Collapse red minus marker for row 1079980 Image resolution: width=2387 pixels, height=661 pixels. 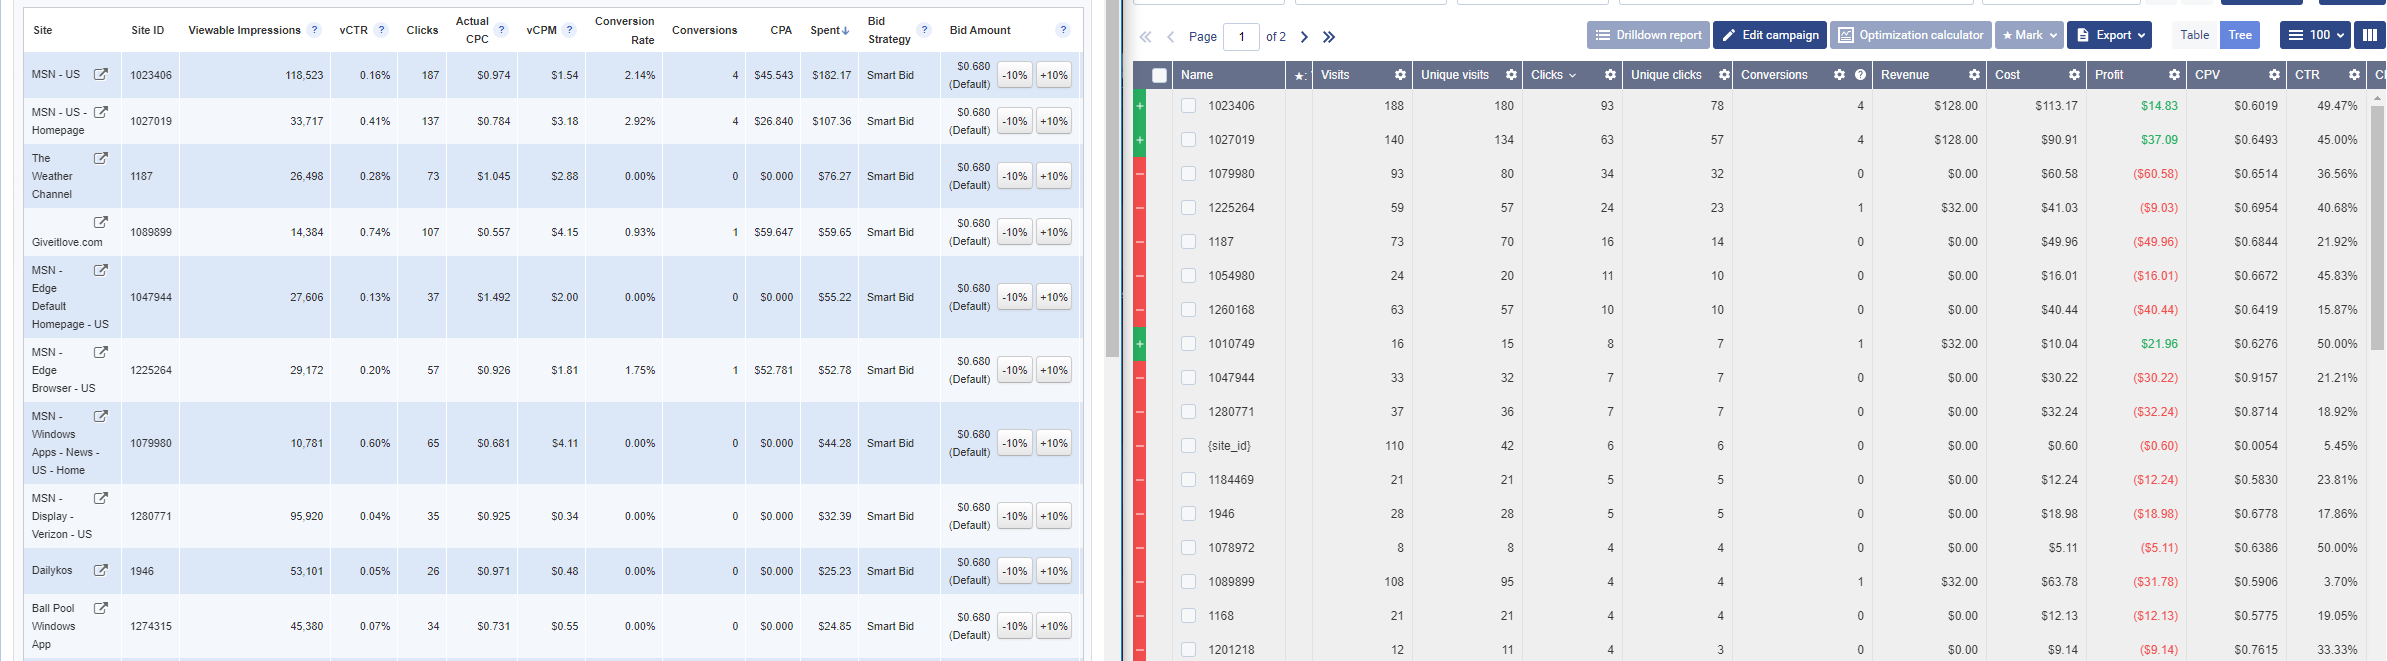(1139, 173)
